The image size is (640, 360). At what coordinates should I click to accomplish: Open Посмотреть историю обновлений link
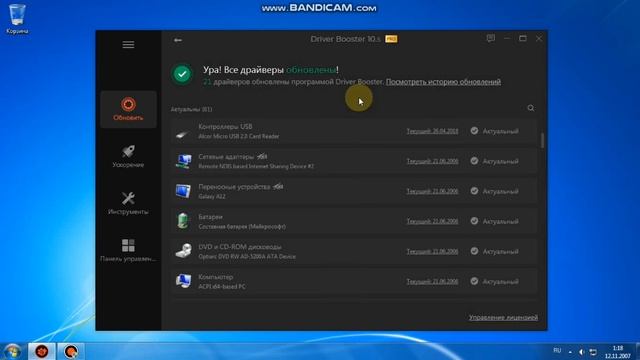point(443,82)
